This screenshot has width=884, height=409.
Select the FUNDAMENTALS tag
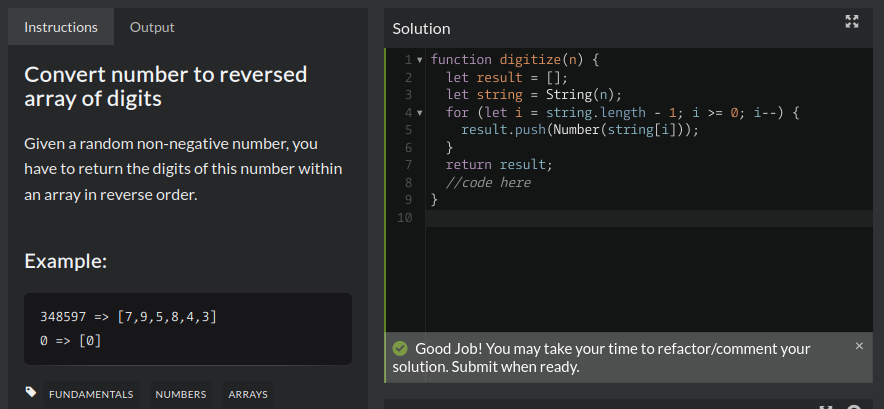coord(91,394)
